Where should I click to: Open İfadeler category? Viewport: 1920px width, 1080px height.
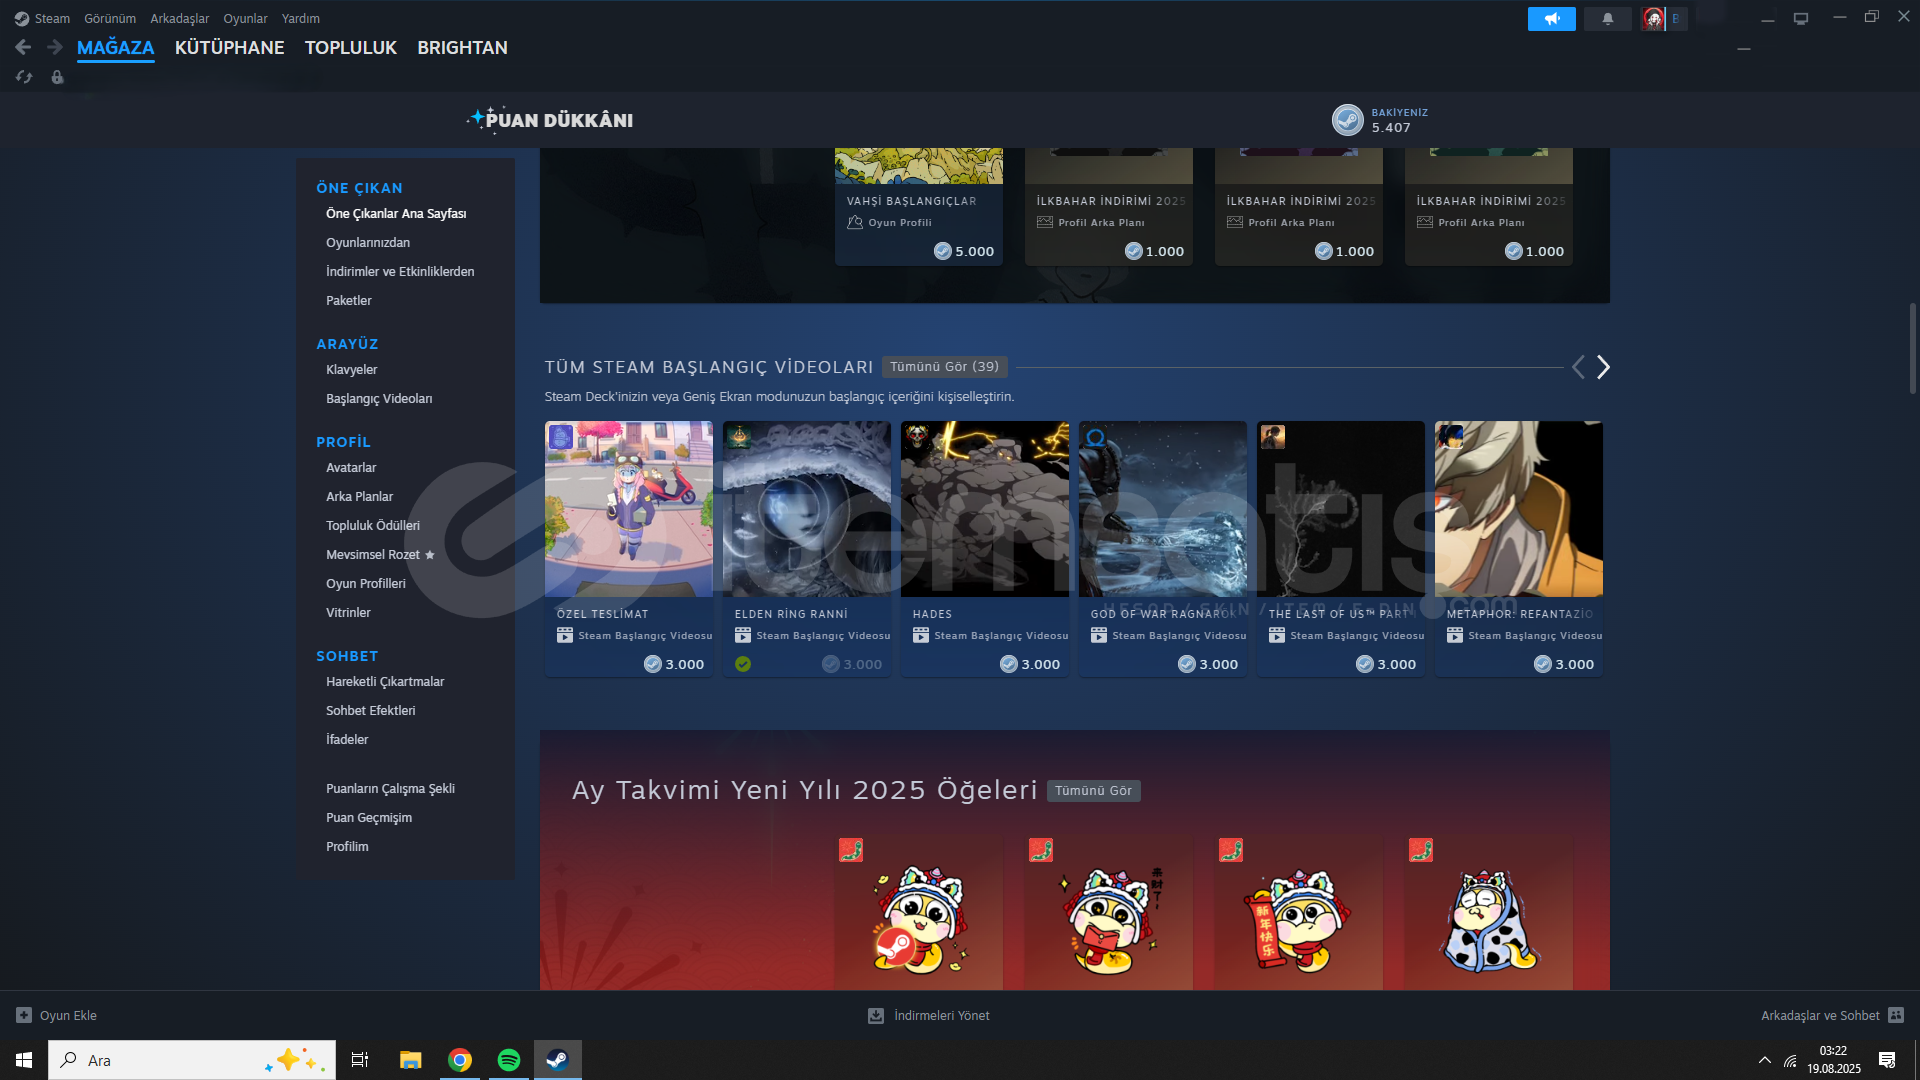coord(347,740)
